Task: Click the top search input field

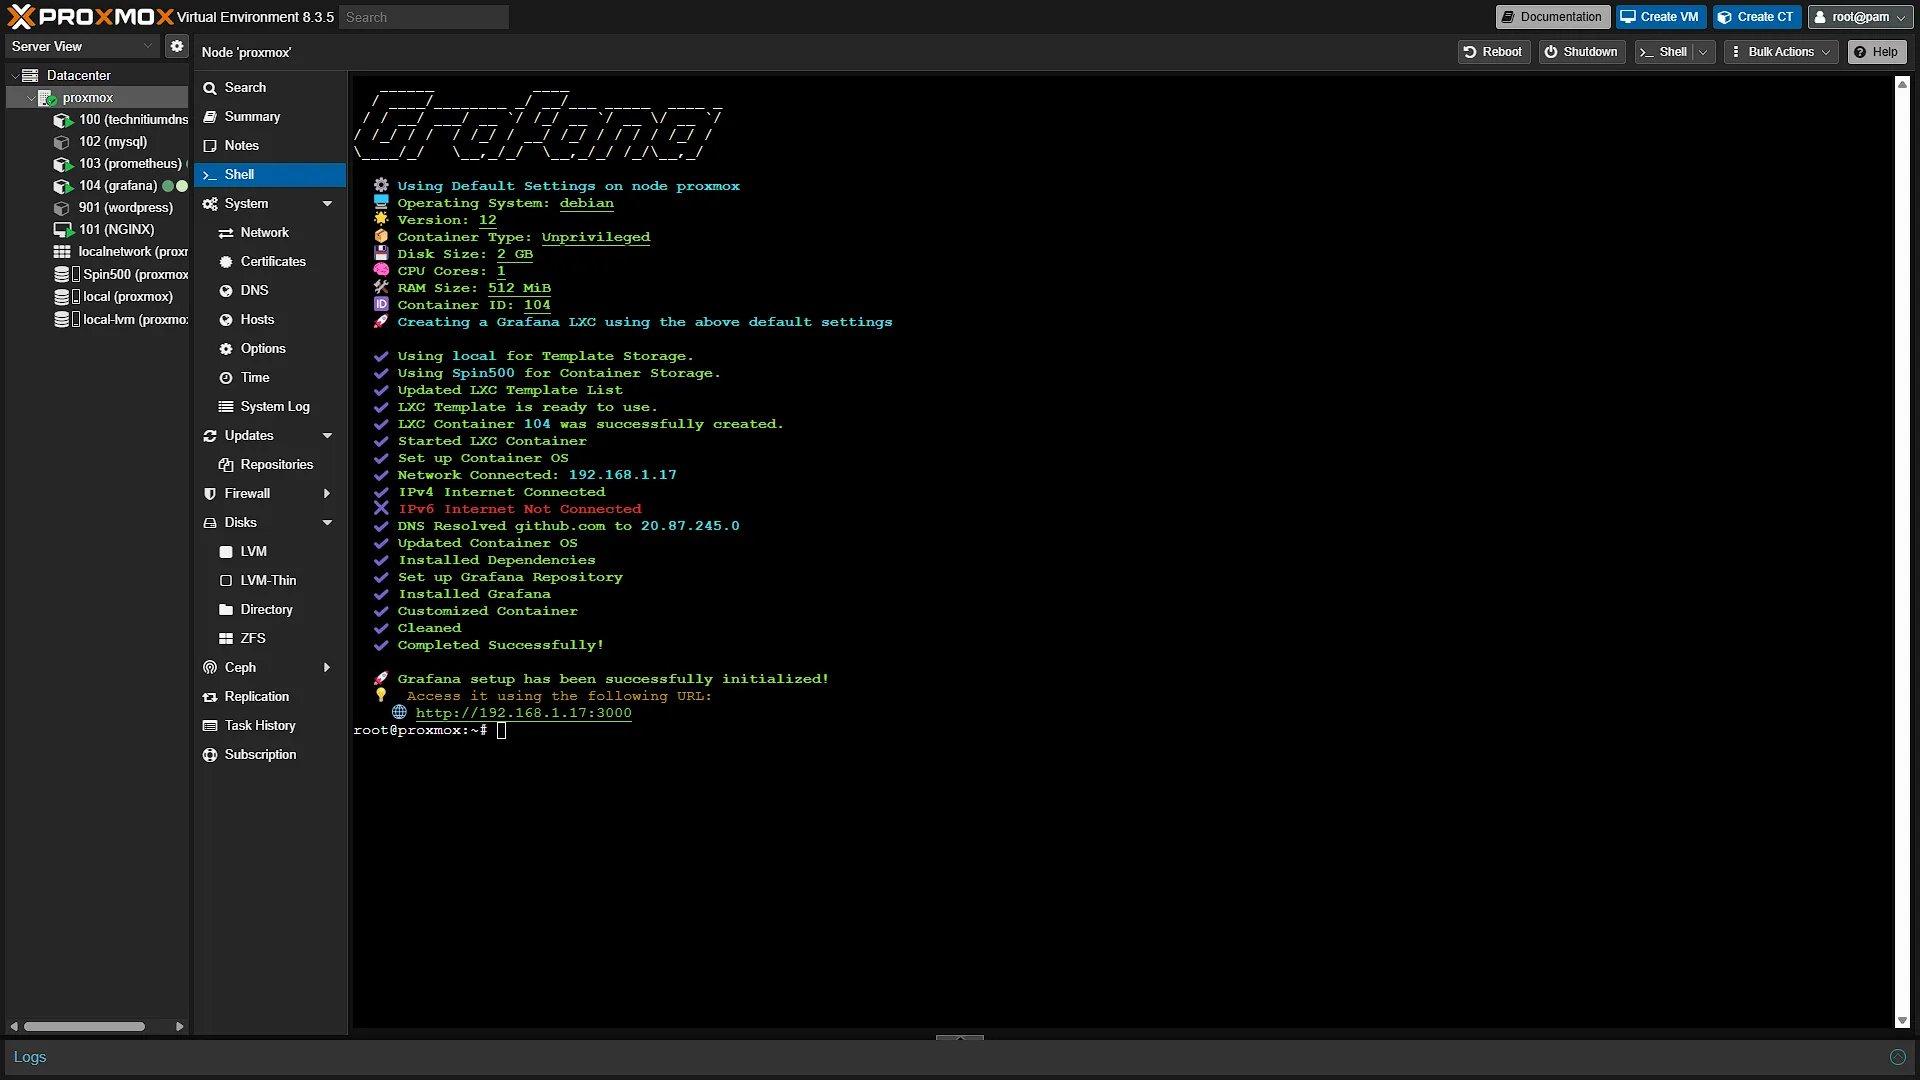Action: (x=424, y=17)
